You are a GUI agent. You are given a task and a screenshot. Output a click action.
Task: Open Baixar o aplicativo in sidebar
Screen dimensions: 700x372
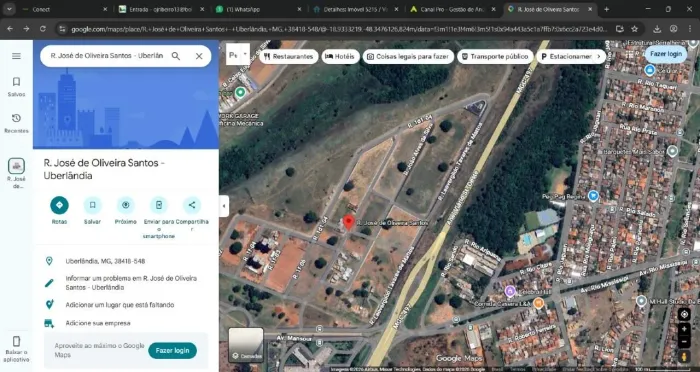(16, 349)
